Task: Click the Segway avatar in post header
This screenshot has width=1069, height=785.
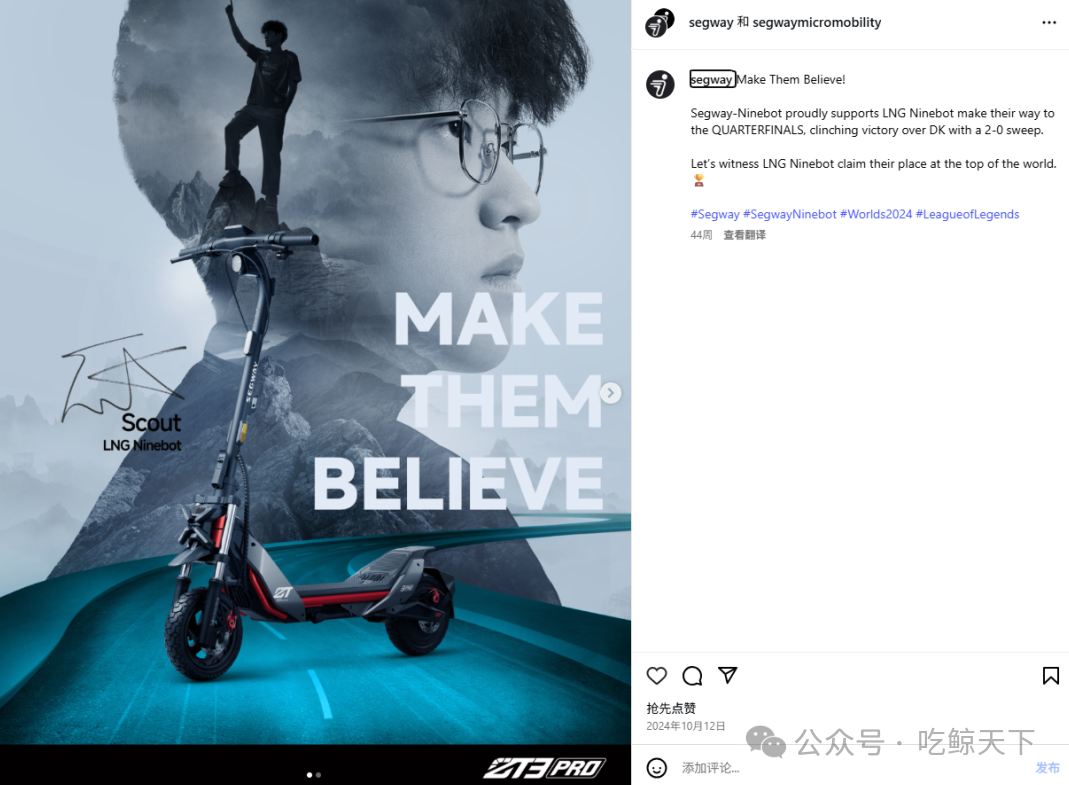Action: tap(659, 23)
